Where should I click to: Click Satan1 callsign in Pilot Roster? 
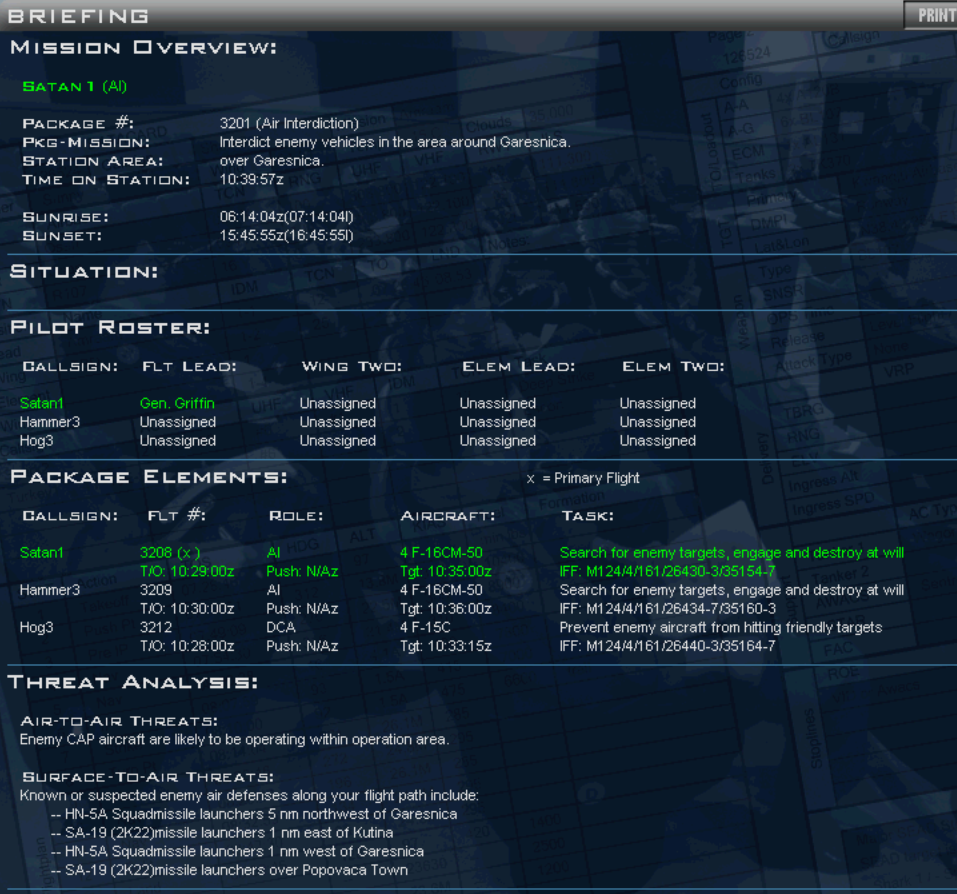tap(40, 404)
